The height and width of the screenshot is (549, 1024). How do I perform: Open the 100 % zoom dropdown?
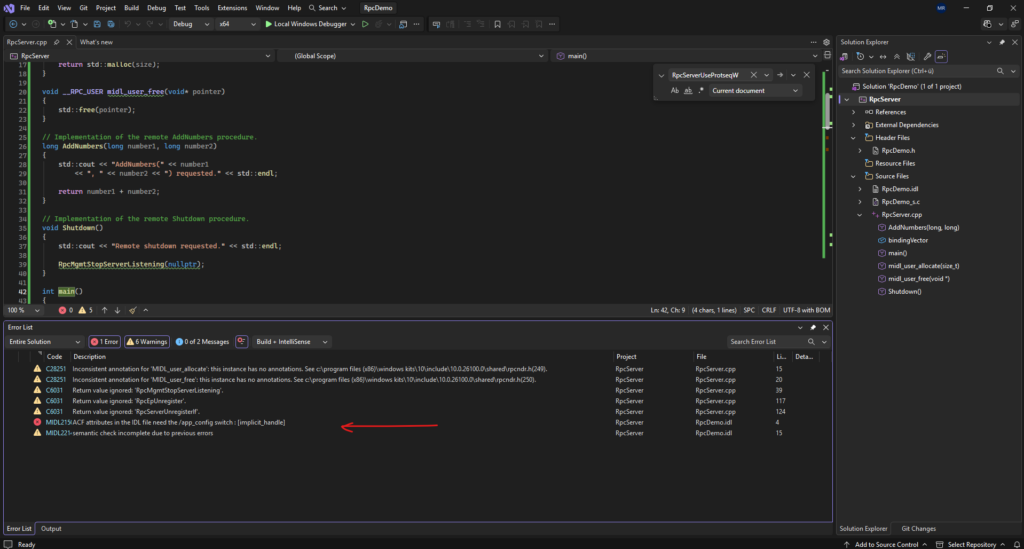tap(24, 311)
